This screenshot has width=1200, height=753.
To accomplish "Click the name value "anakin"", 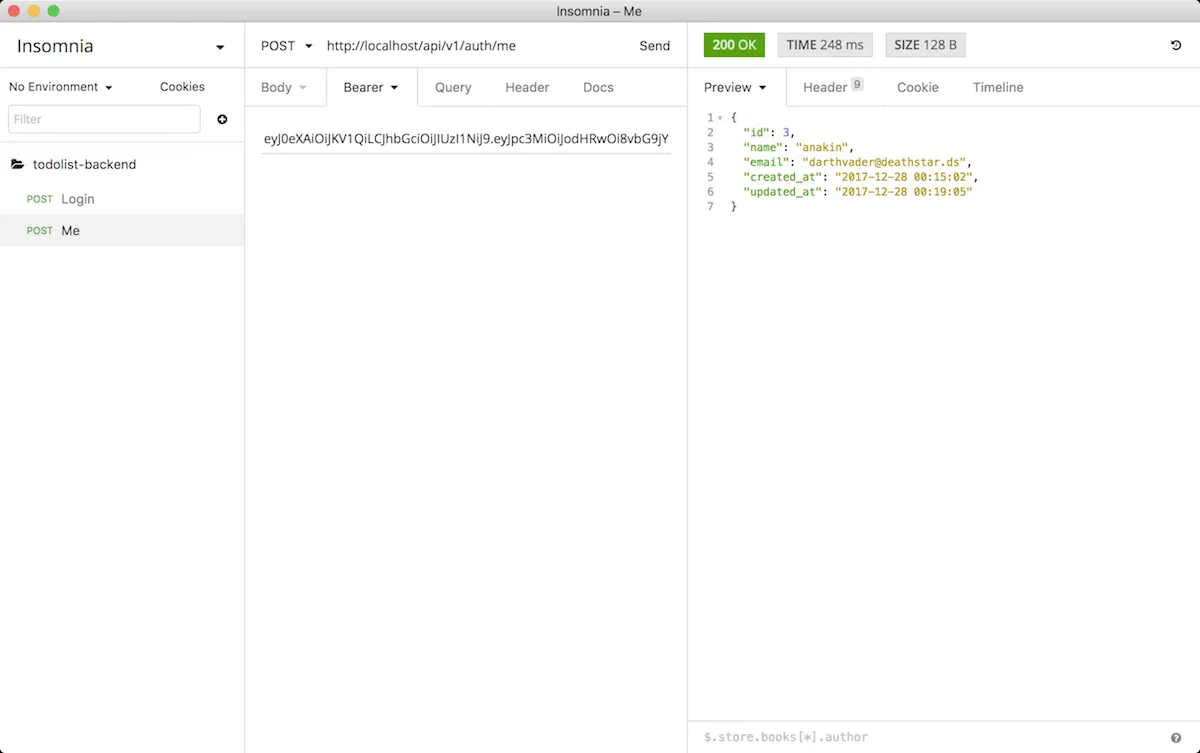I will pyautogui.click(x=822, y=147).
